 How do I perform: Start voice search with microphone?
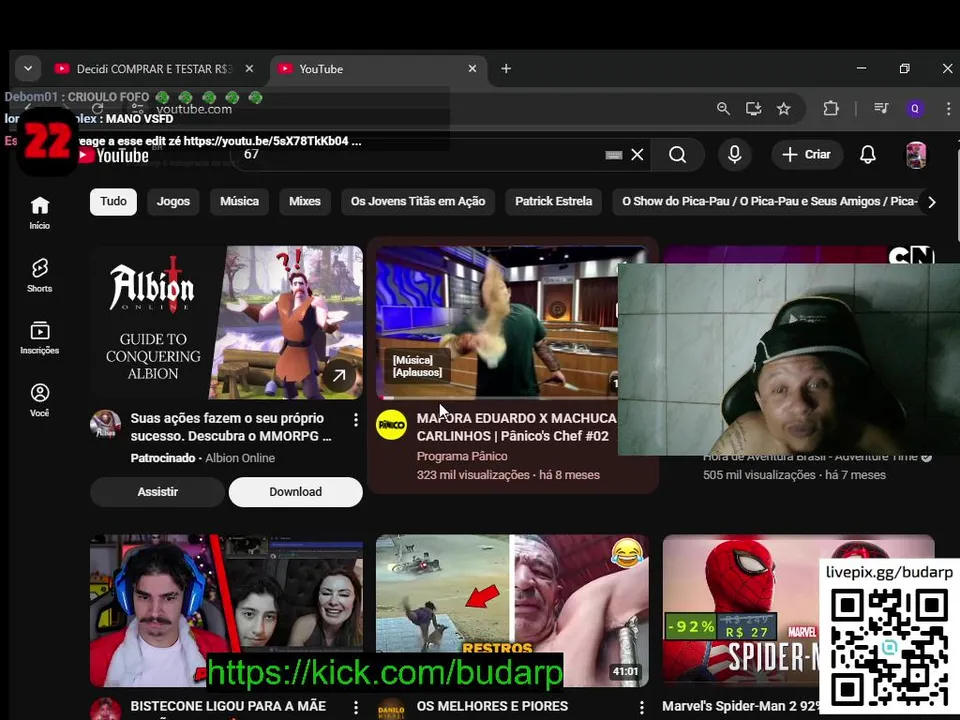point(735,155)
